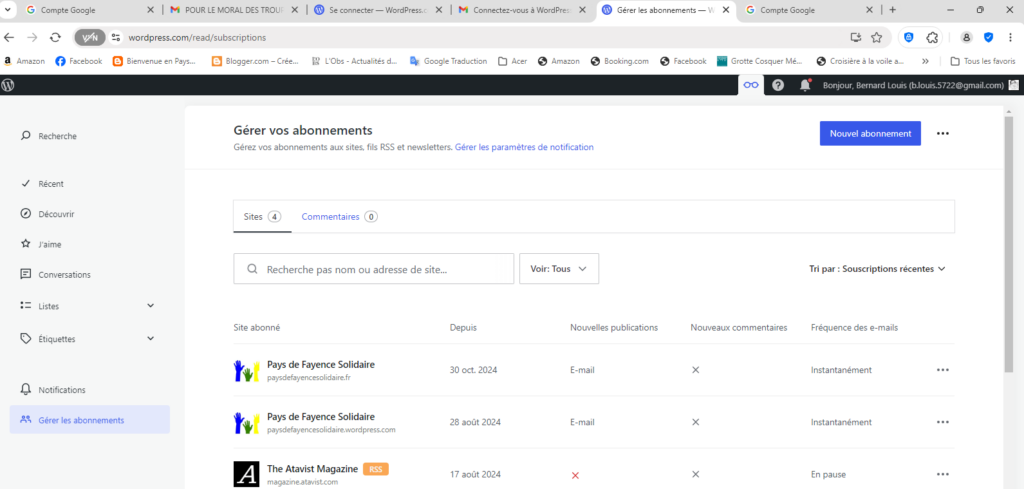This screenshot has width=1024, height=489.
Task: Toggle new comments for paysdefayencesolidaire.wordpress.com
Action: point(695,422)
